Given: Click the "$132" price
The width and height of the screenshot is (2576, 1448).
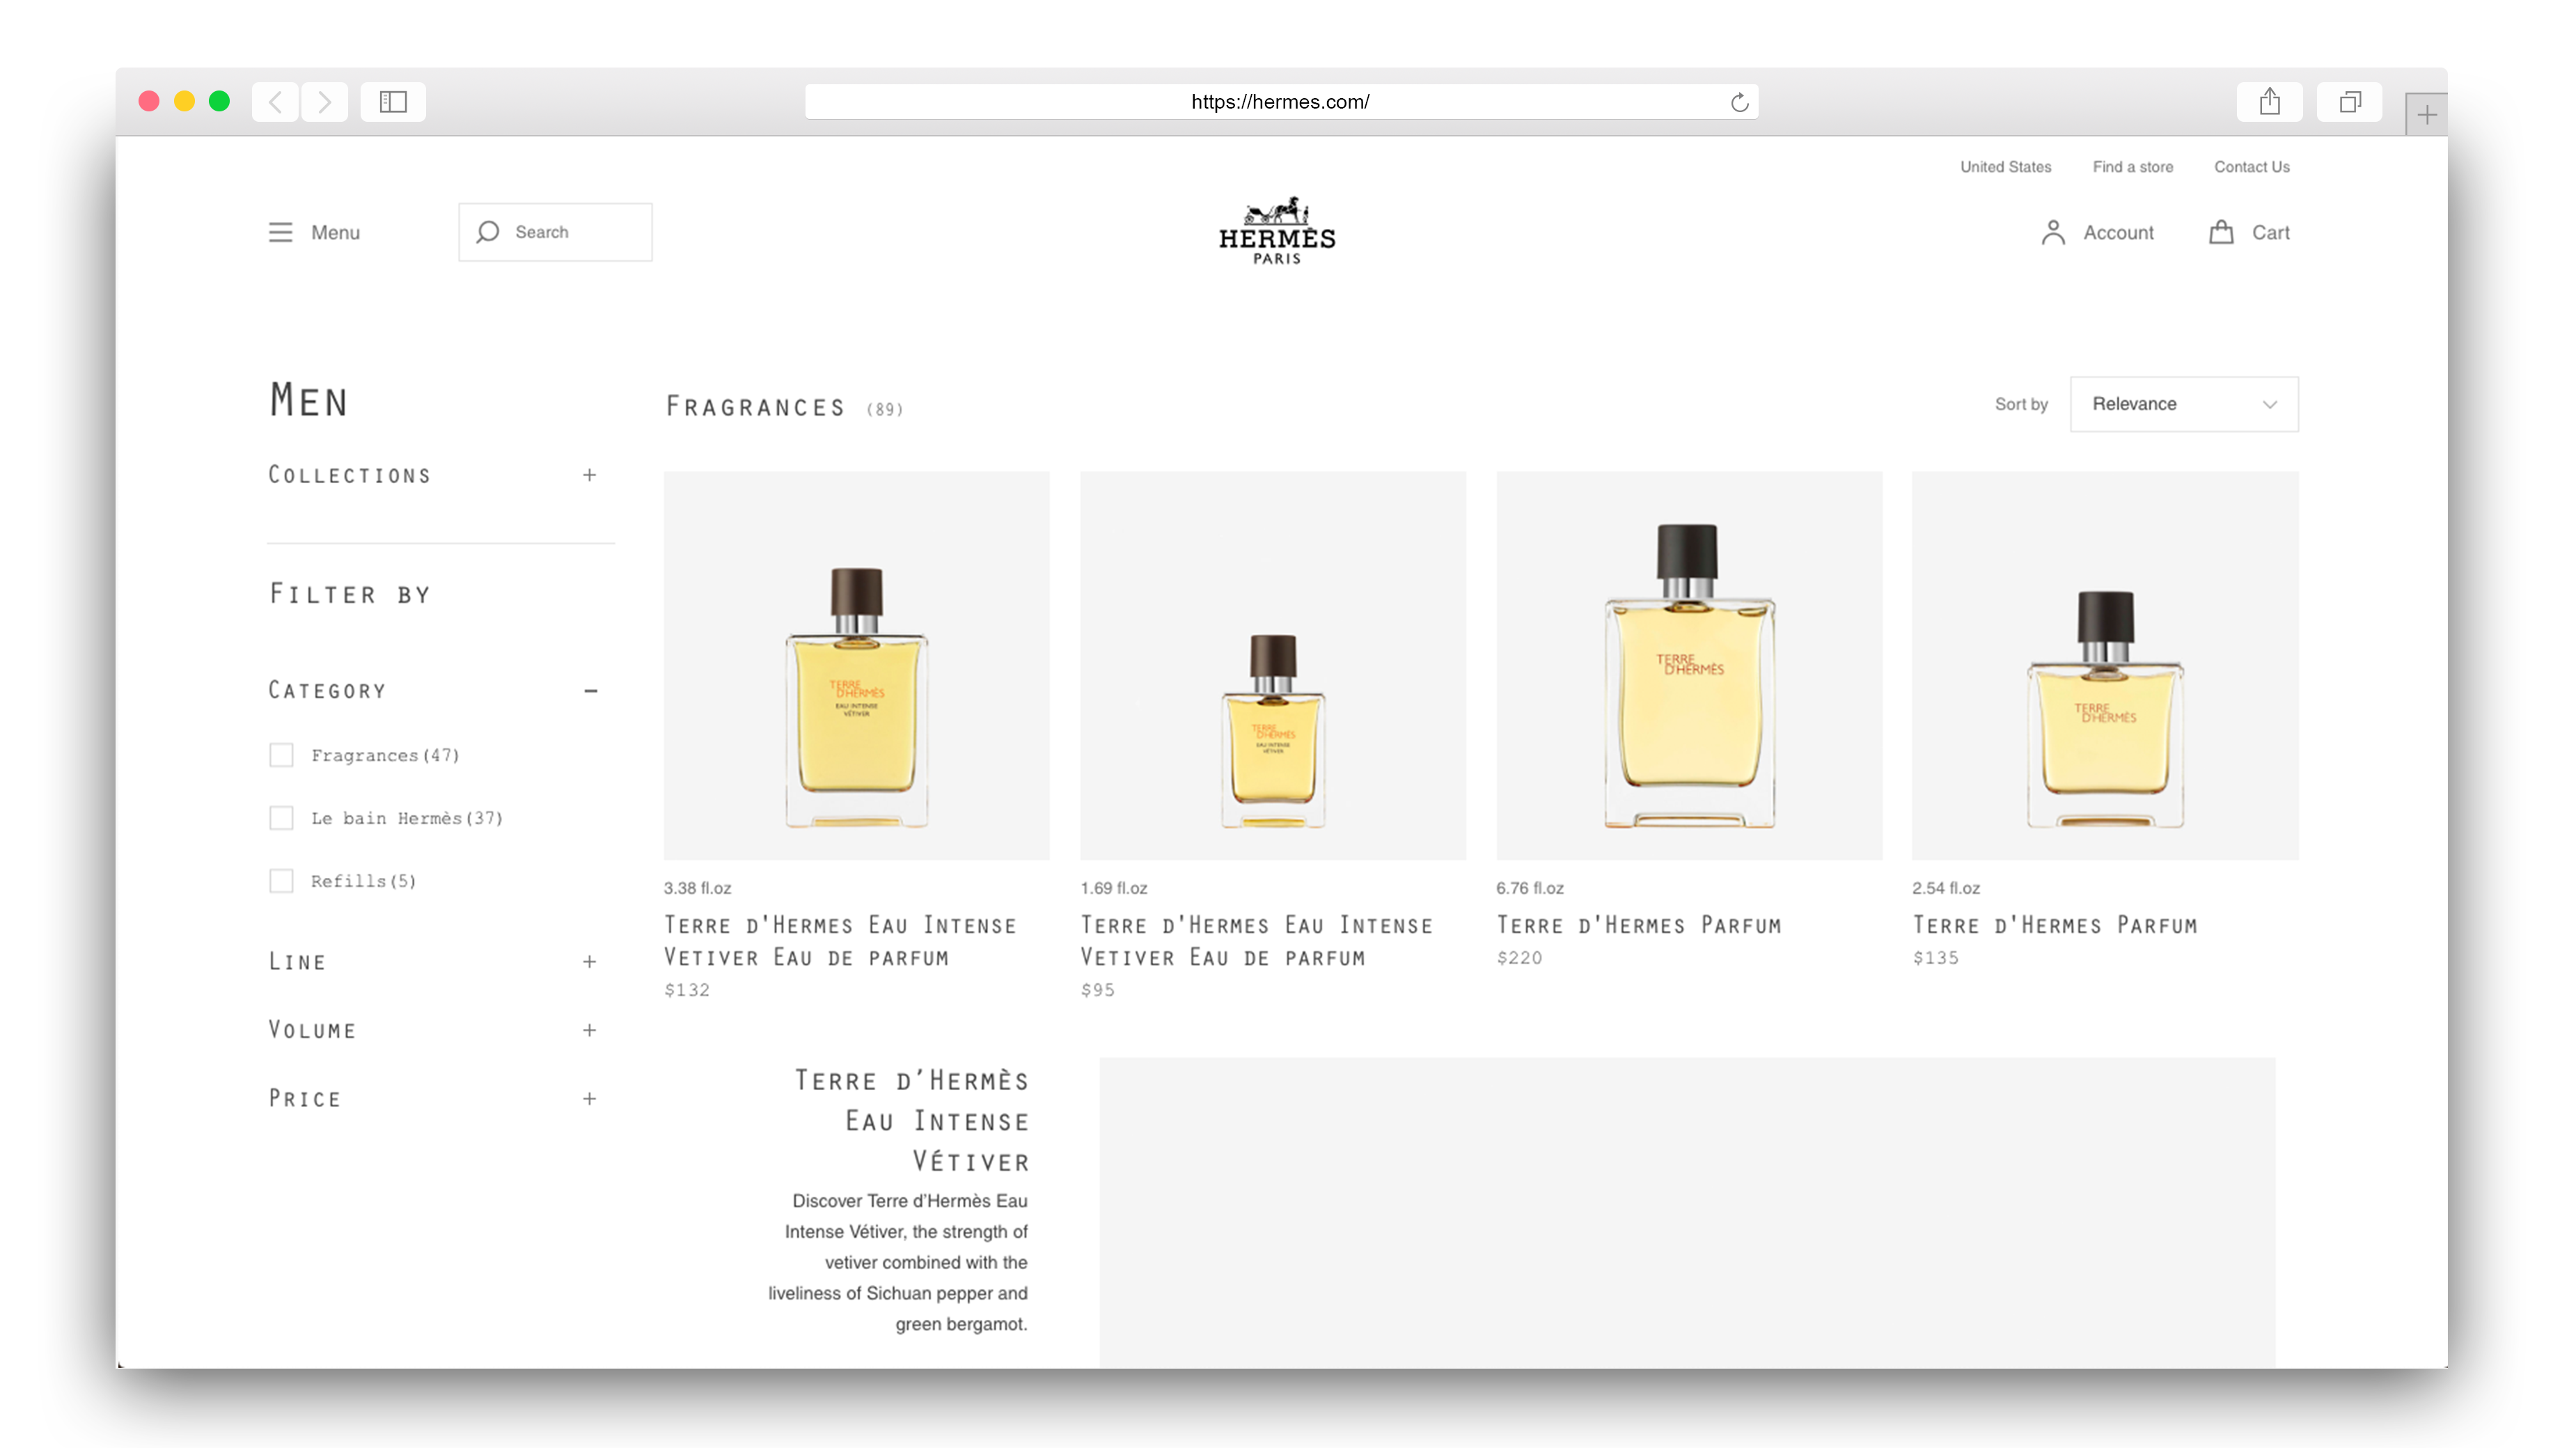Looking at the screenshot, I should click(687, 990).
